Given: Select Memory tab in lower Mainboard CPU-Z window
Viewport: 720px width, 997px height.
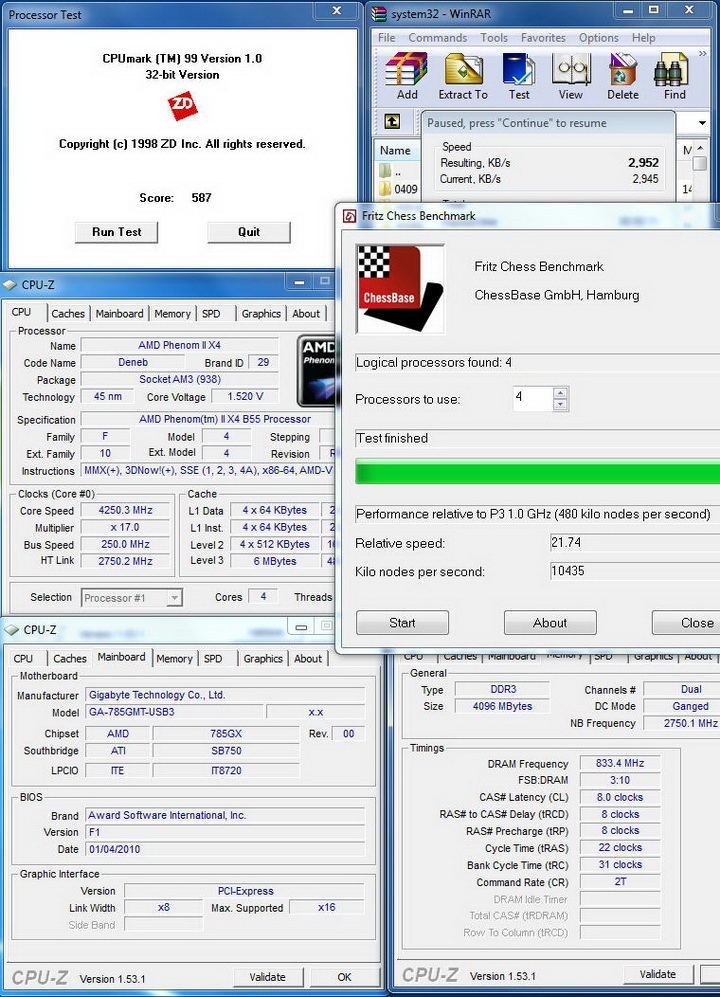Looking at the screenshot, I should pos(174,659).
